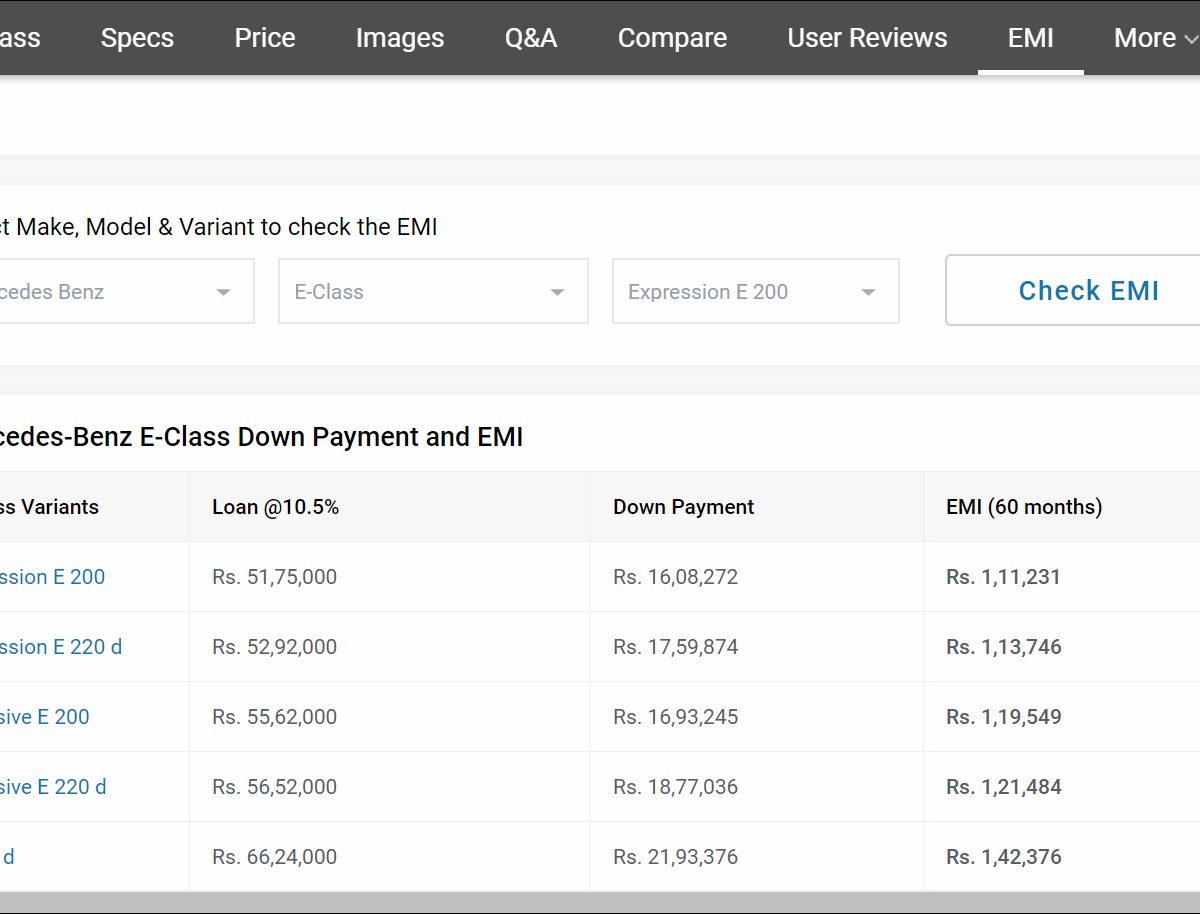The height and width of the screenshot is (914, 1200).
Task: Open the Compare tab
Action: (x=672, y=38)
